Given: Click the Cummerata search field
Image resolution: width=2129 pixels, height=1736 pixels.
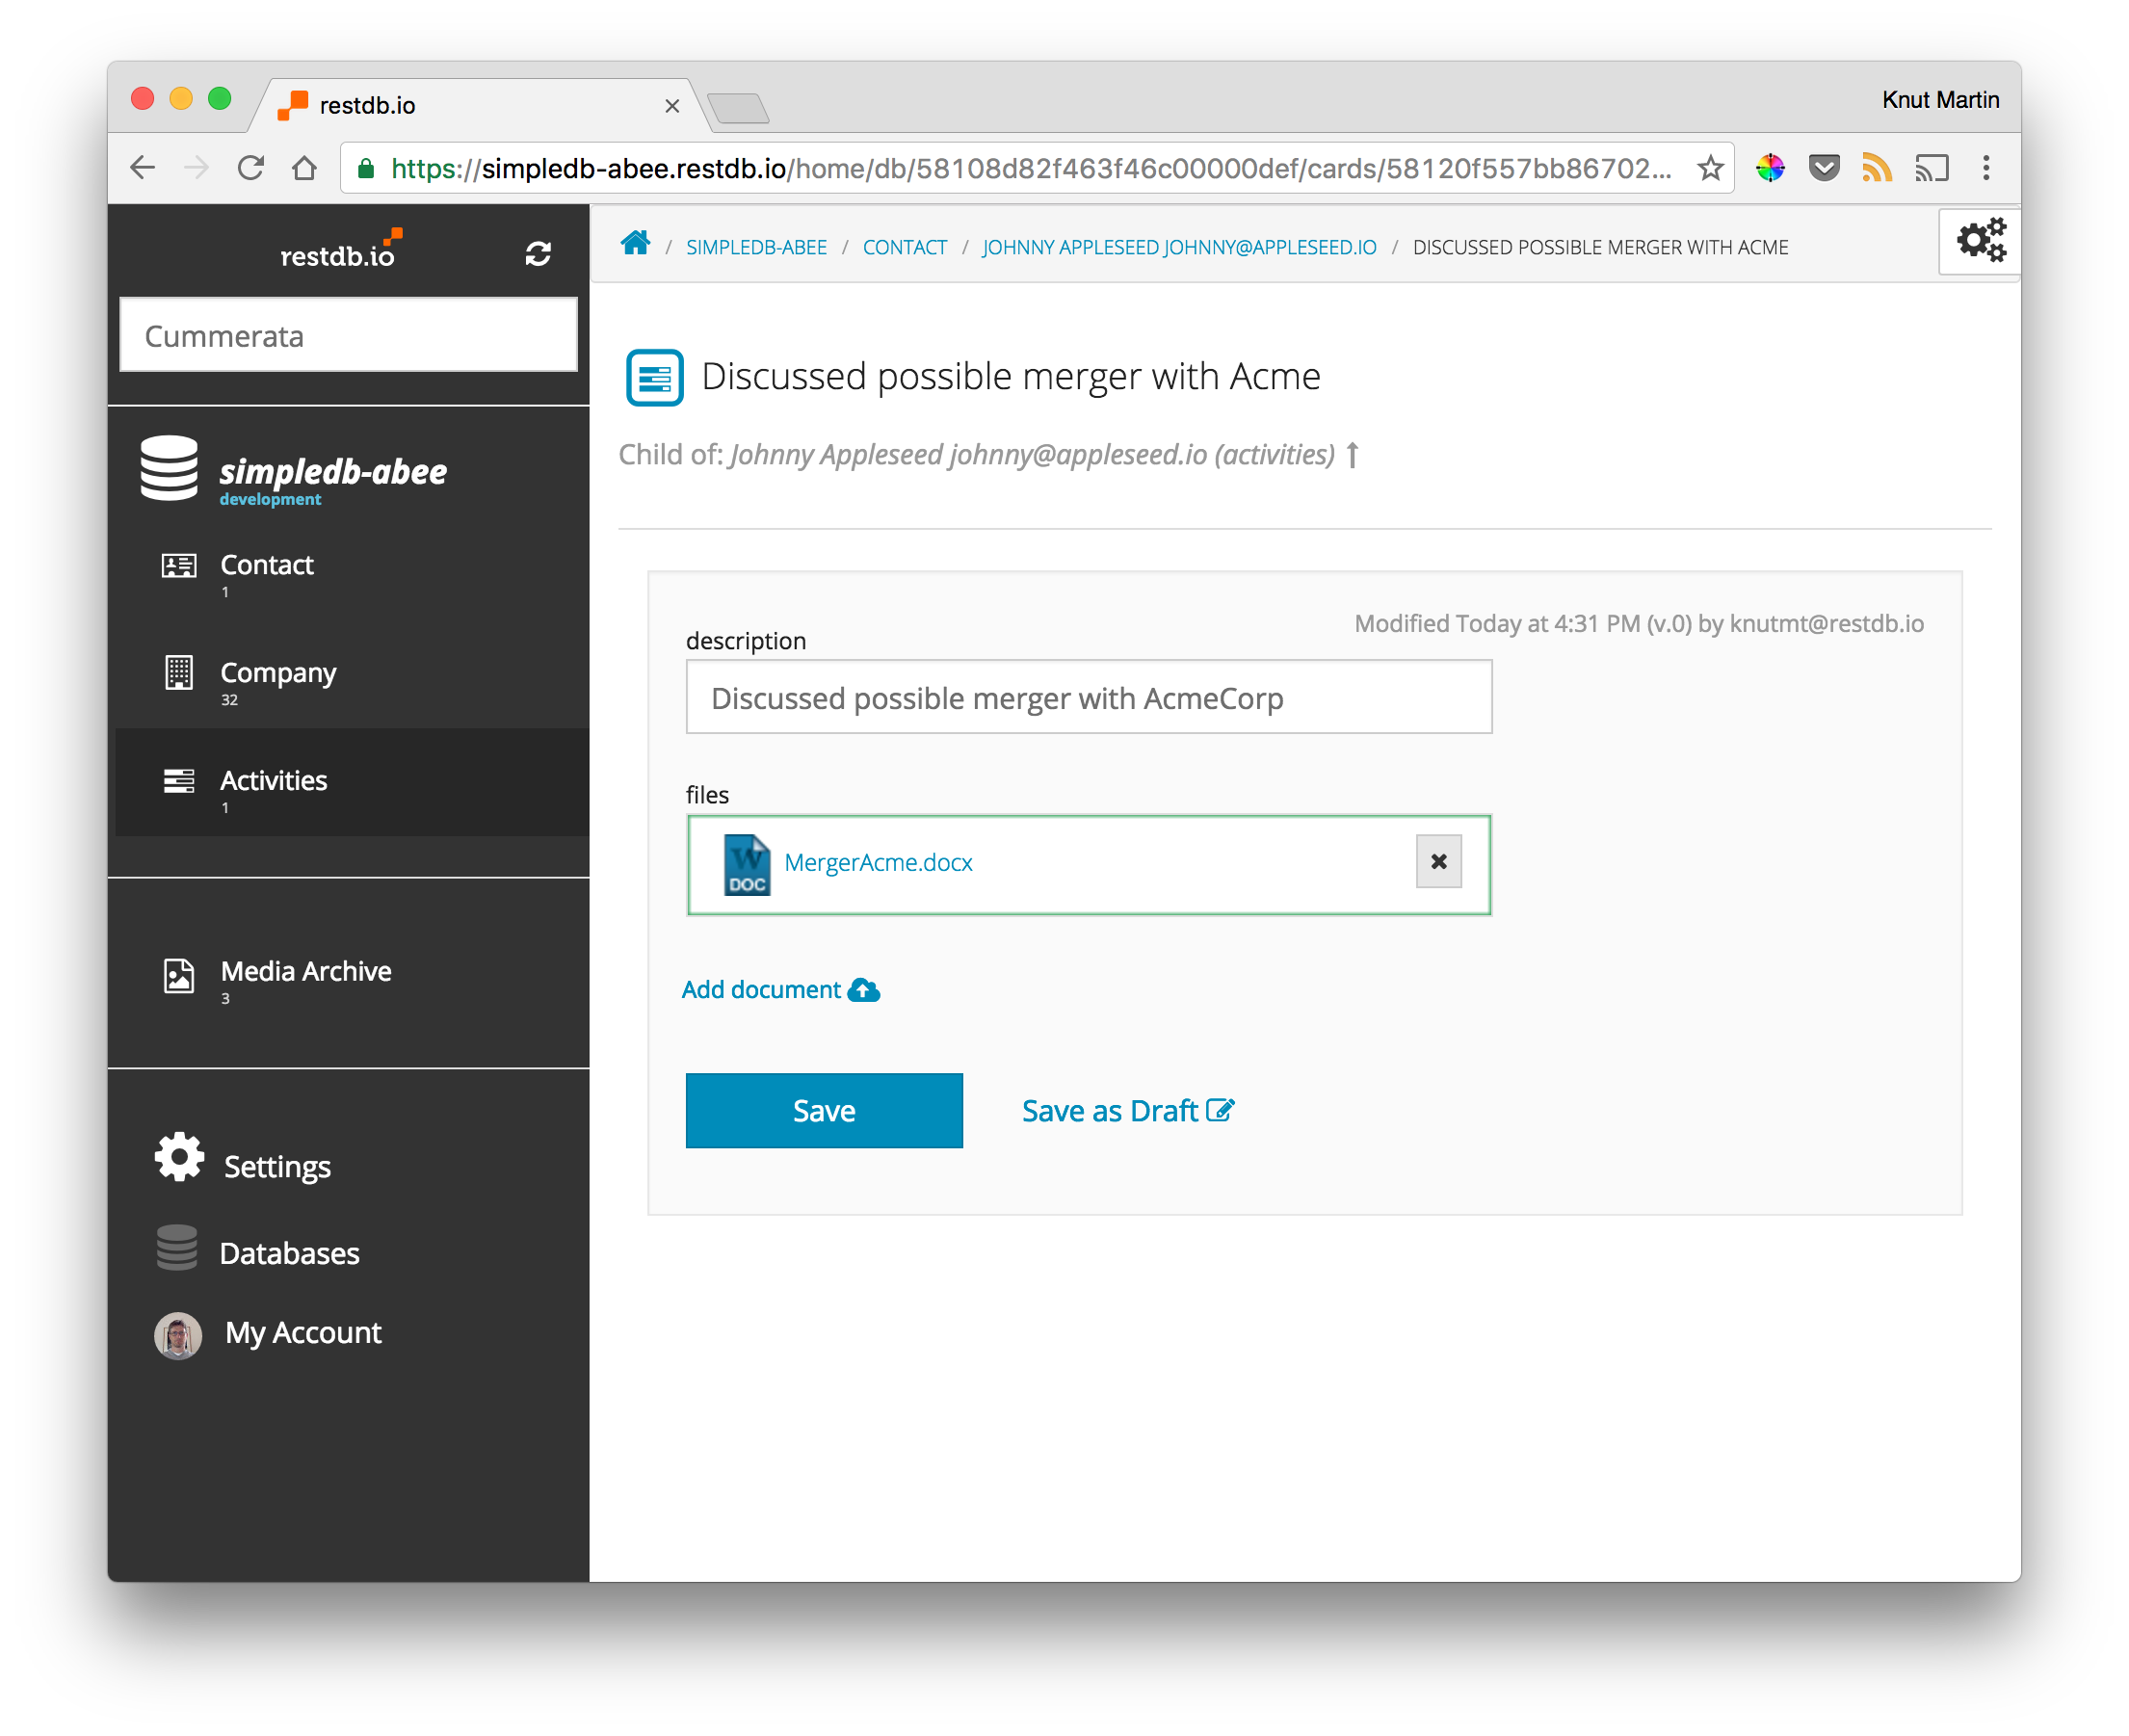Looking at the screenshot, I should (x=348, y=335).
